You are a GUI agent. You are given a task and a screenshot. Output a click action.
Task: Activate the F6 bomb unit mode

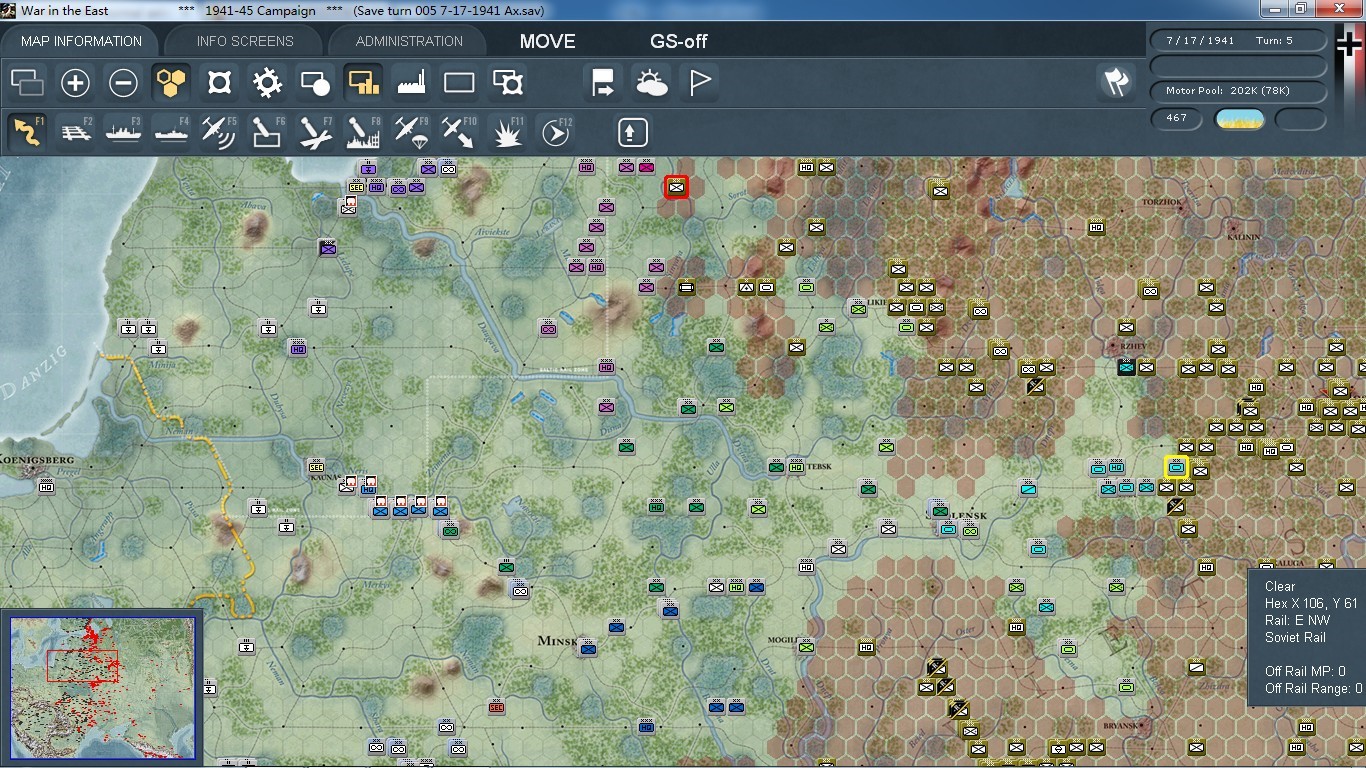[267, 132]
